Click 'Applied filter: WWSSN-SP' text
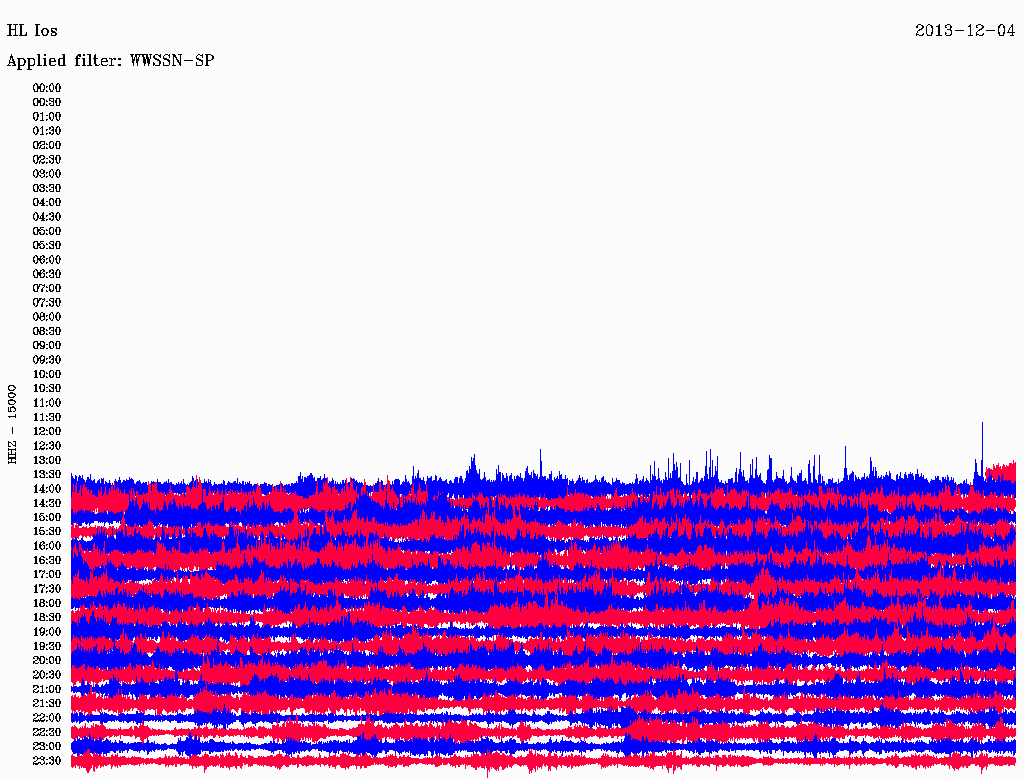 [110, 61]
